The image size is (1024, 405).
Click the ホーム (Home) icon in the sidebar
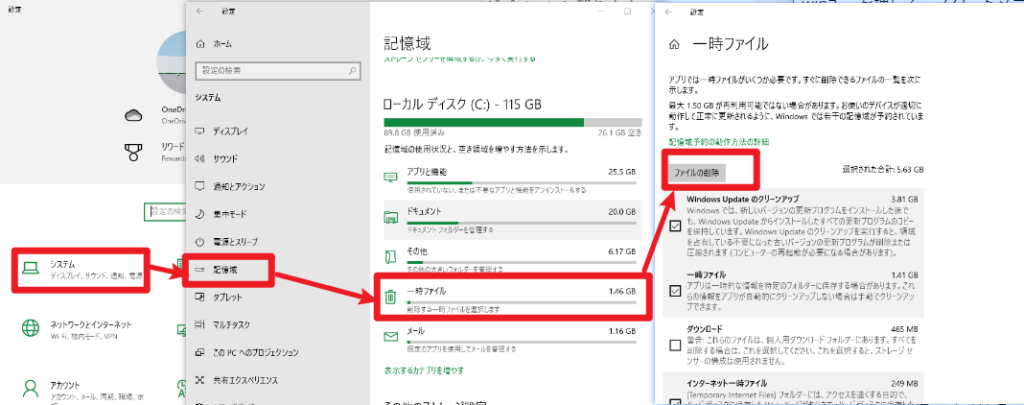pos(202,45)
